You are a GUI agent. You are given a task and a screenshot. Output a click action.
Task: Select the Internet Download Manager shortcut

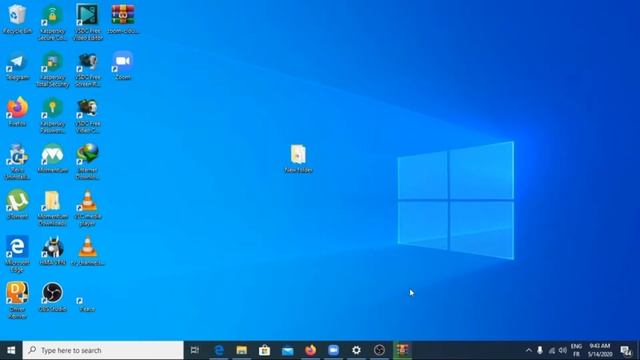tap(88, 161)
